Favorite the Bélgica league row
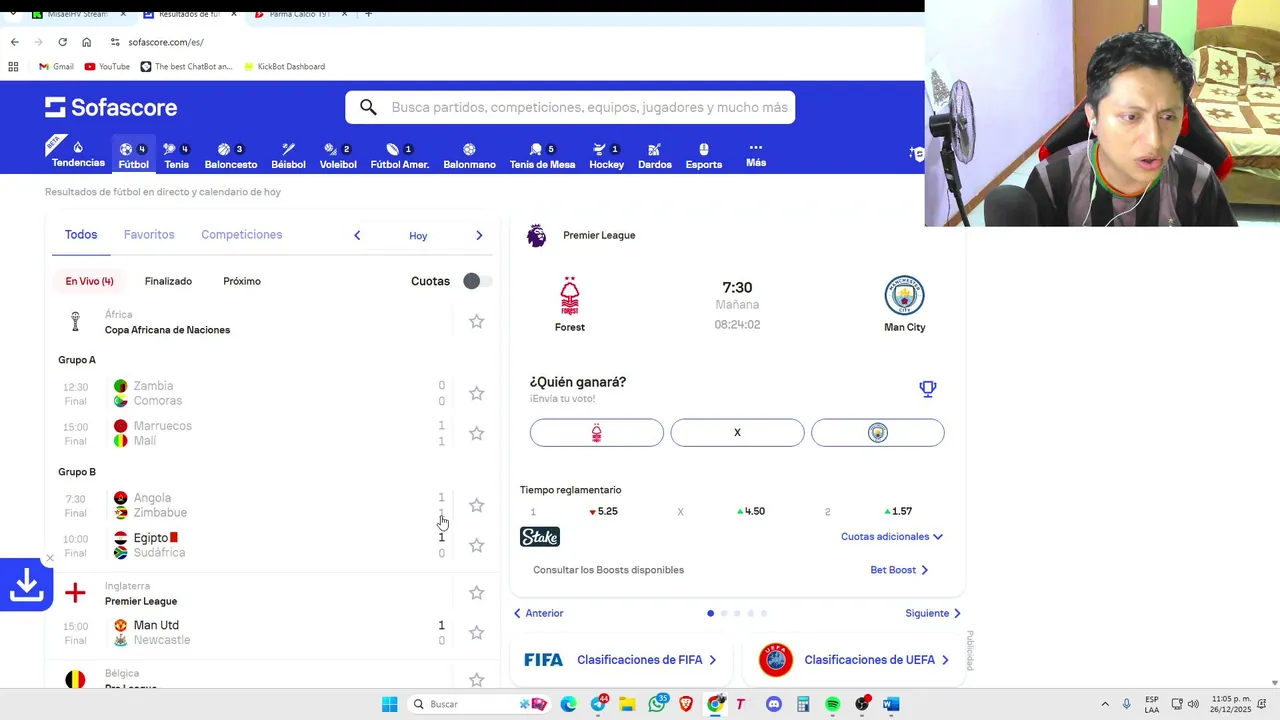 (x=476, y=680)
